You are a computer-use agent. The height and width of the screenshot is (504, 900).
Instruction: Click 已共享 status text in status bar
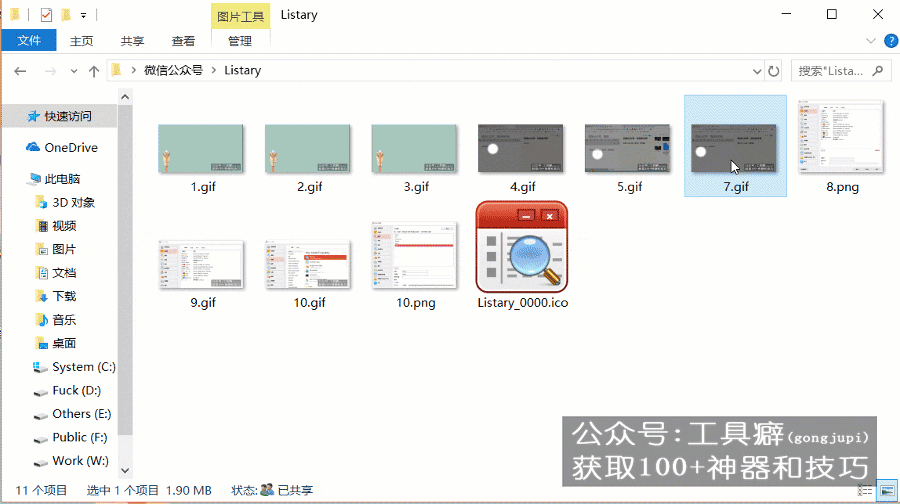(295, 490)
